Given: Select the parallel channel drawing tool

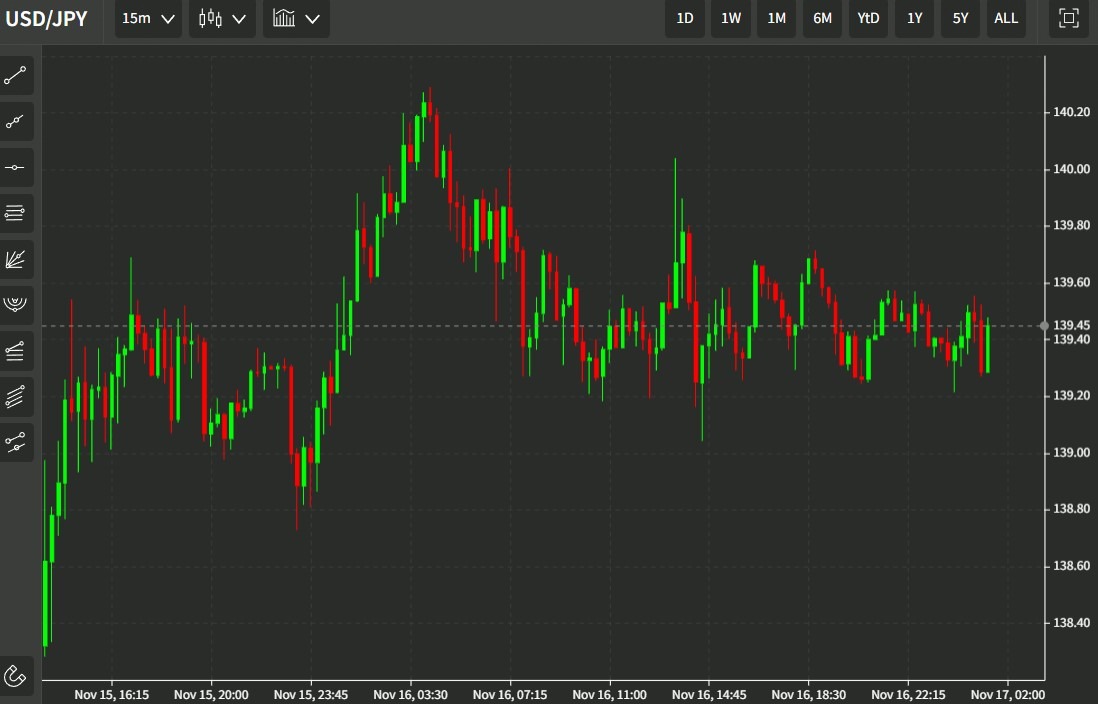Looking at the screenshot, I should coord(15,396).
